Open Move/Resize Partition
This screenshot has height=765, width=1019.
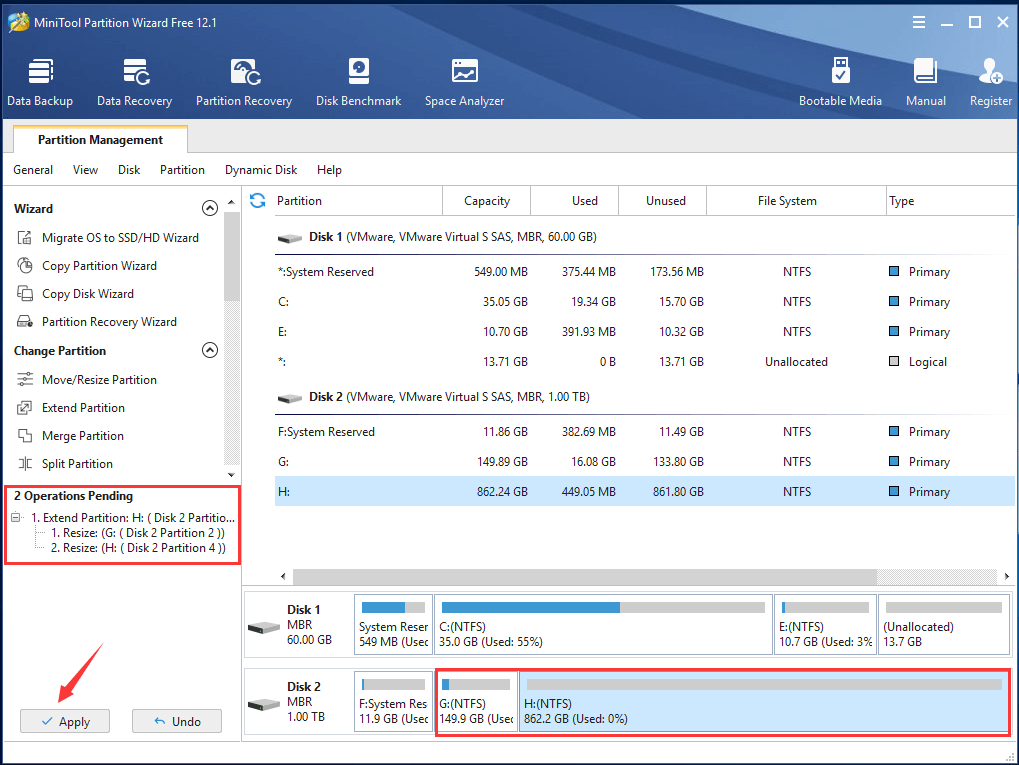99,380
